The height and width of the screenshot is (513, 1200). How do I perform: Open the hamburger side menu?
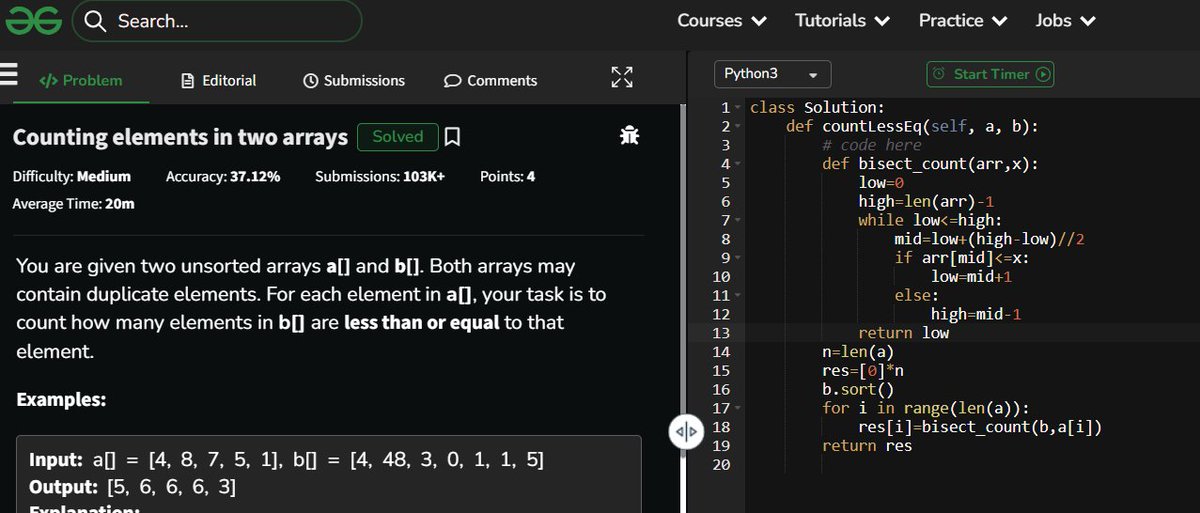point(10,76)
